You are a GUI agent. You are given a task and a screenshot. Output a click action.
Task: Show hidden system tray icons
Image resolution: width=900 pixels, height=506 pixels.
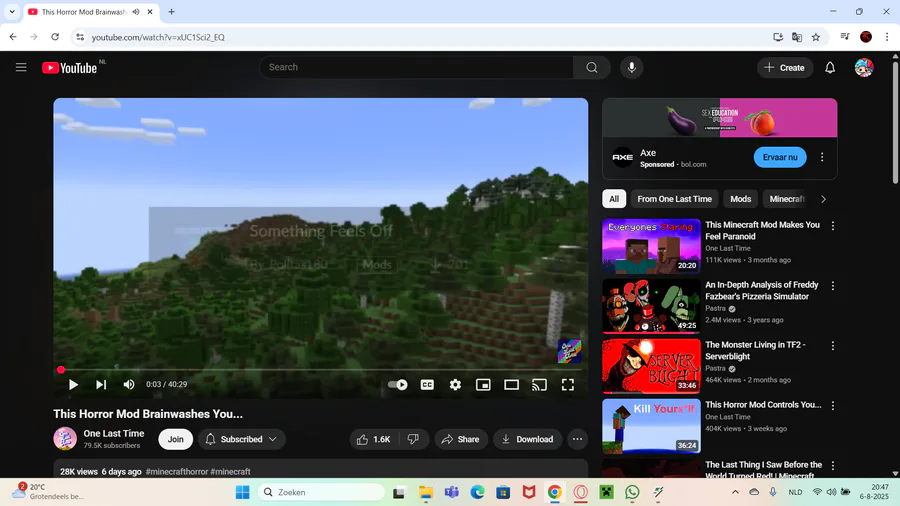(x=735, y=492)
